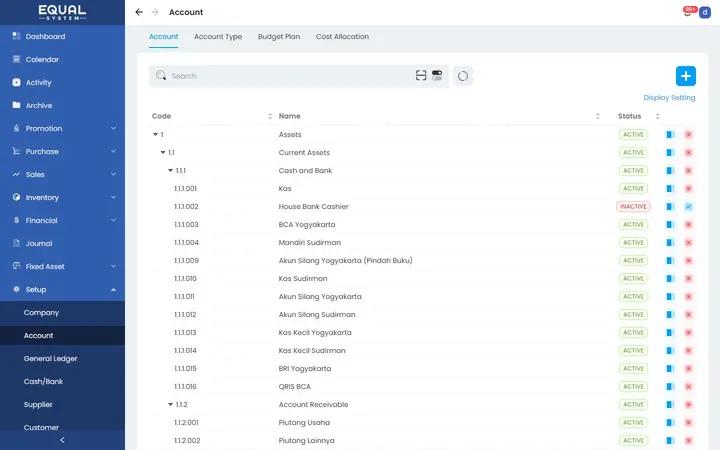Image resolution: width=720 pixels, height=450 pixels.
Task: Collapse tree node 1.1.1 Cash and Bank
Action: (170, 170)
